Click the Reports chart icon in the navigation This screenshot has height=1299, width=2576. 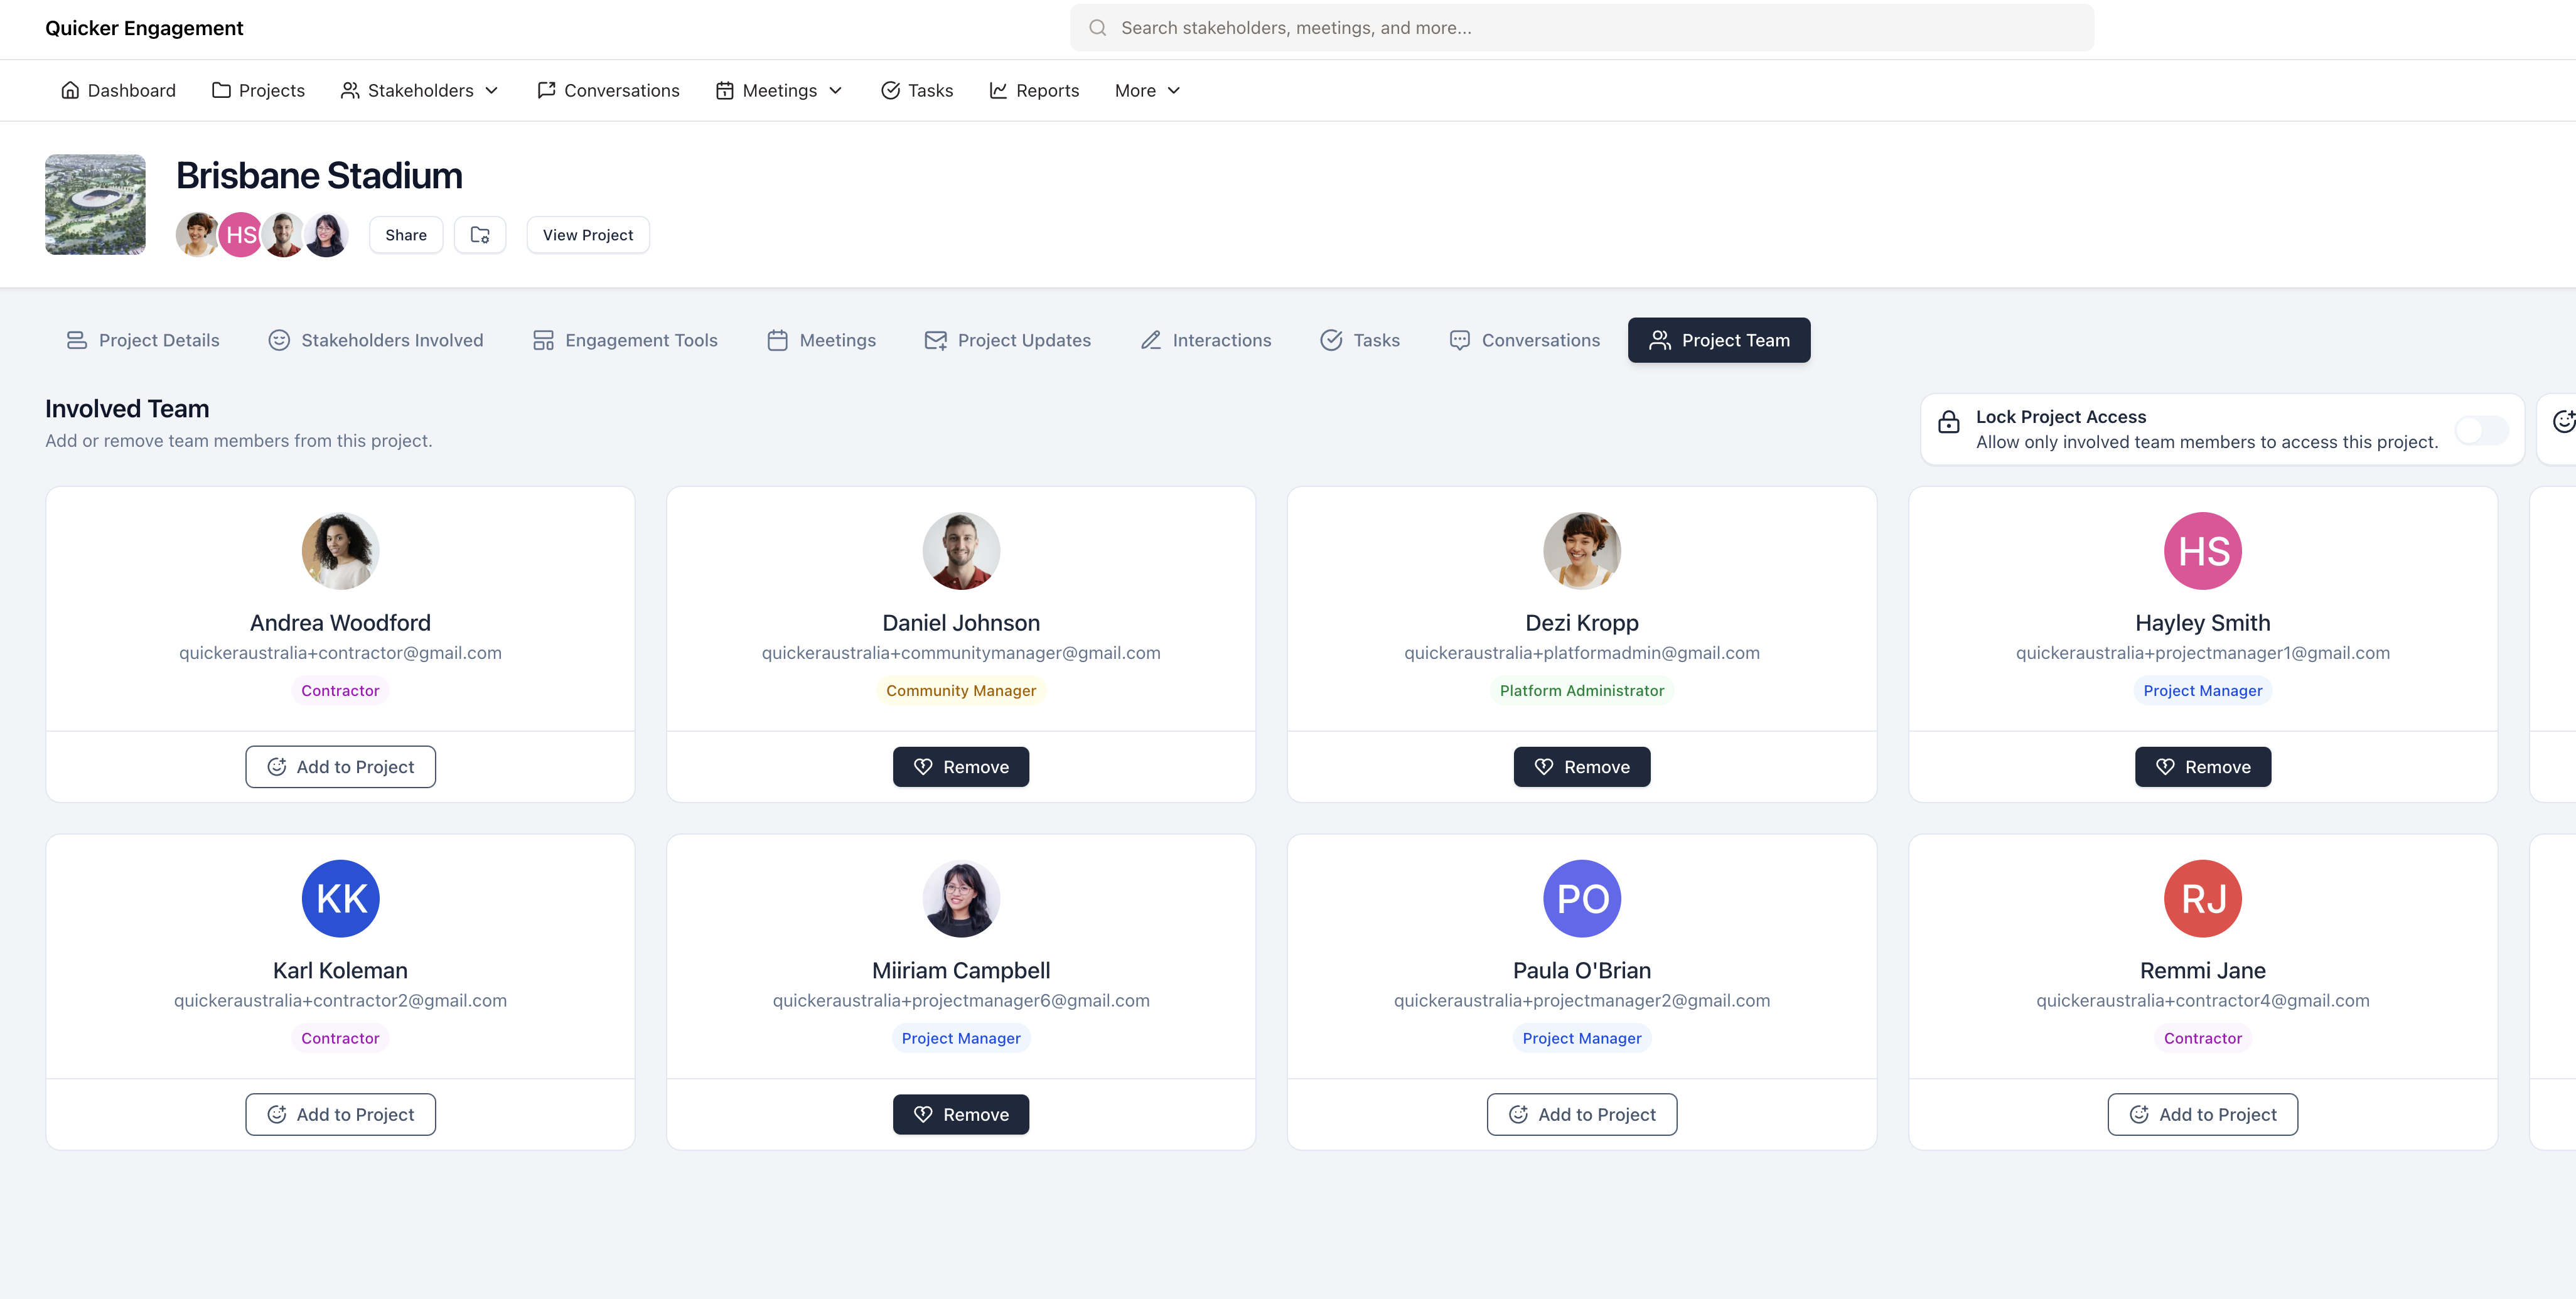point(998,90)
